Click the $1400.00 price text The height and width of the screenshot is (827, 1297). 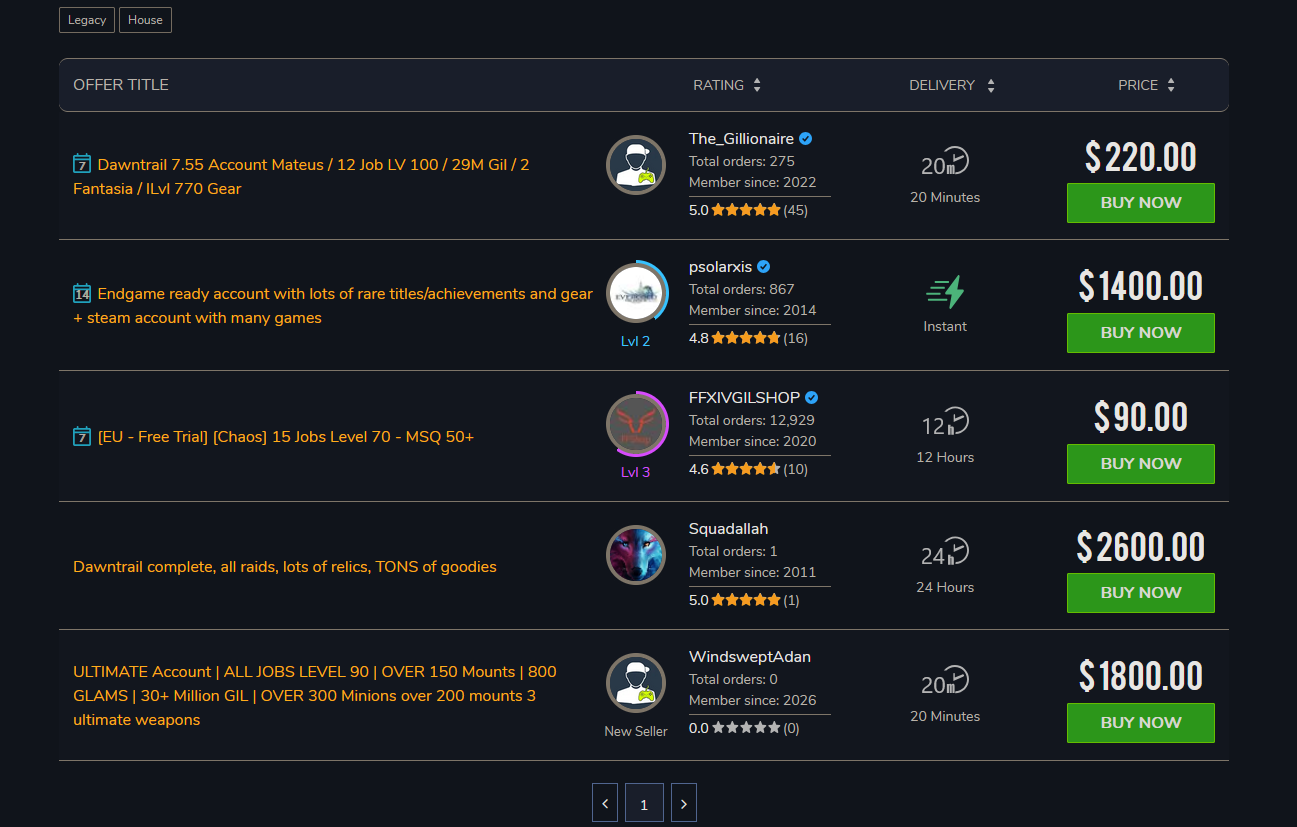[x=1141, y=287]
